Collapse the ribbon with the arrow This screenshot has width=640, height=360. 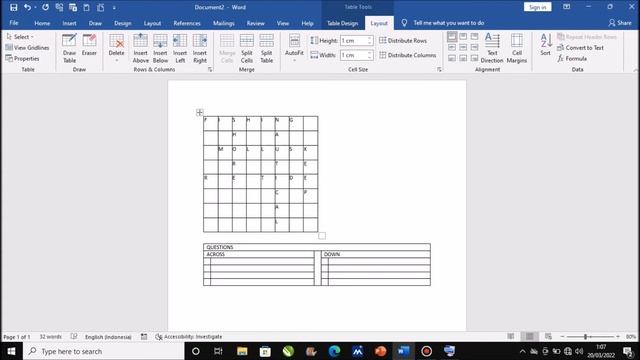click(x=635, y=70)
